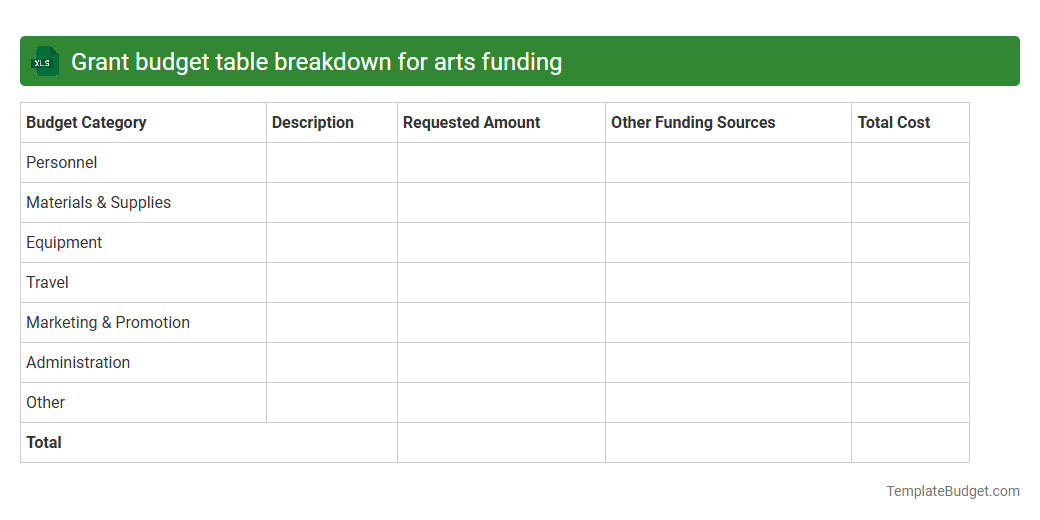Click the Total row Requested Amount cell
Screen dimensions: 1040x520
[x=501, y=442]
